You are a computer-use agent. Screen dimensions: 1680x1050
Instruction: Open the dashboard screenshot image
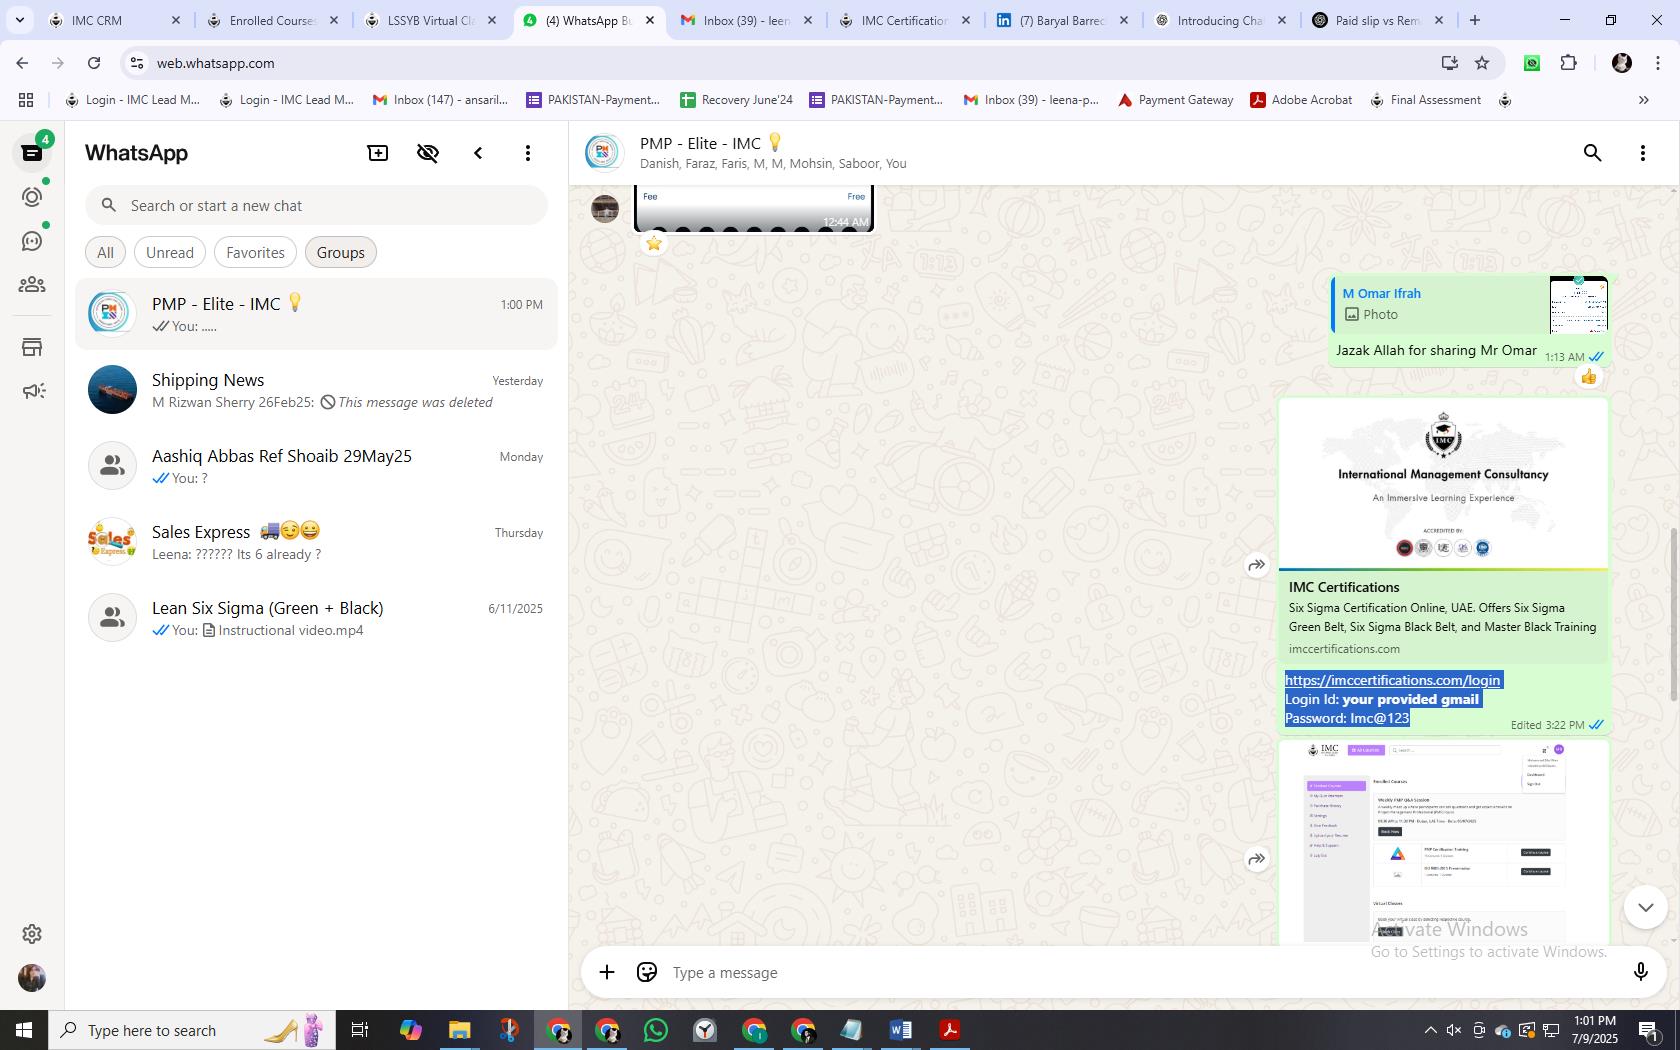pos(1443,842)
